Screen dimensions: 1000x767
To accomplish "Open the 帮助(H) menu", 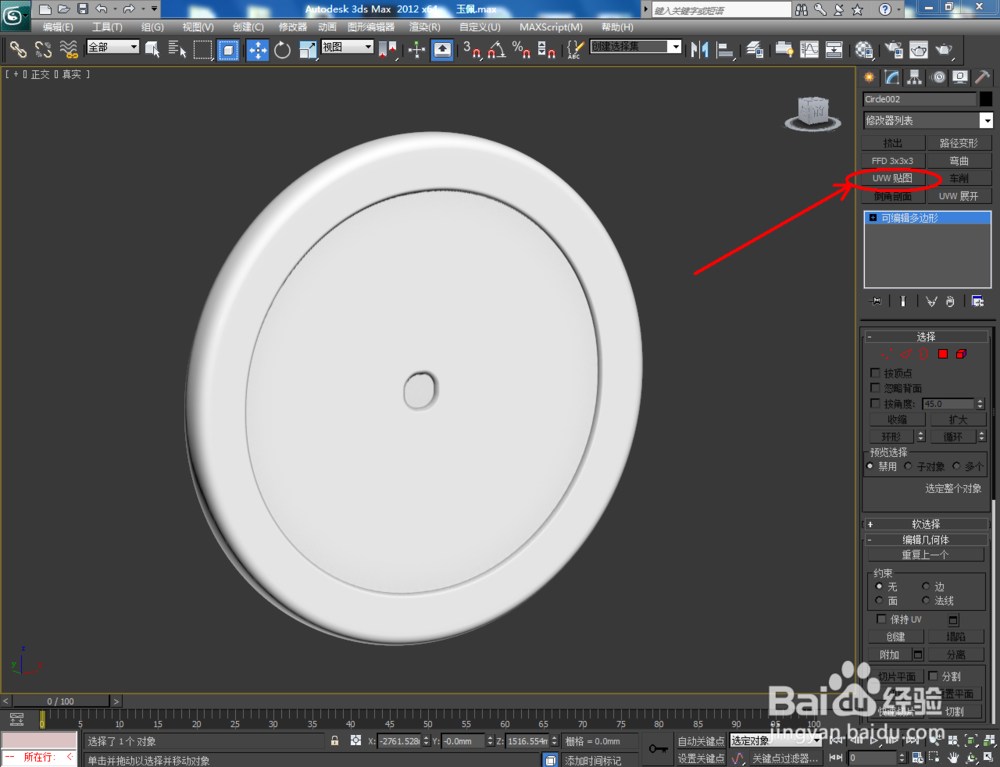I will click(617, 27).
